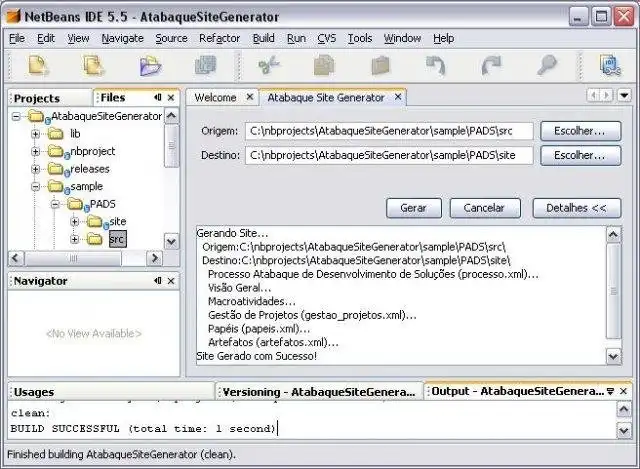640x469 pixels.
Task: Click the Cancelar button
Action: (x=484, y=208)
